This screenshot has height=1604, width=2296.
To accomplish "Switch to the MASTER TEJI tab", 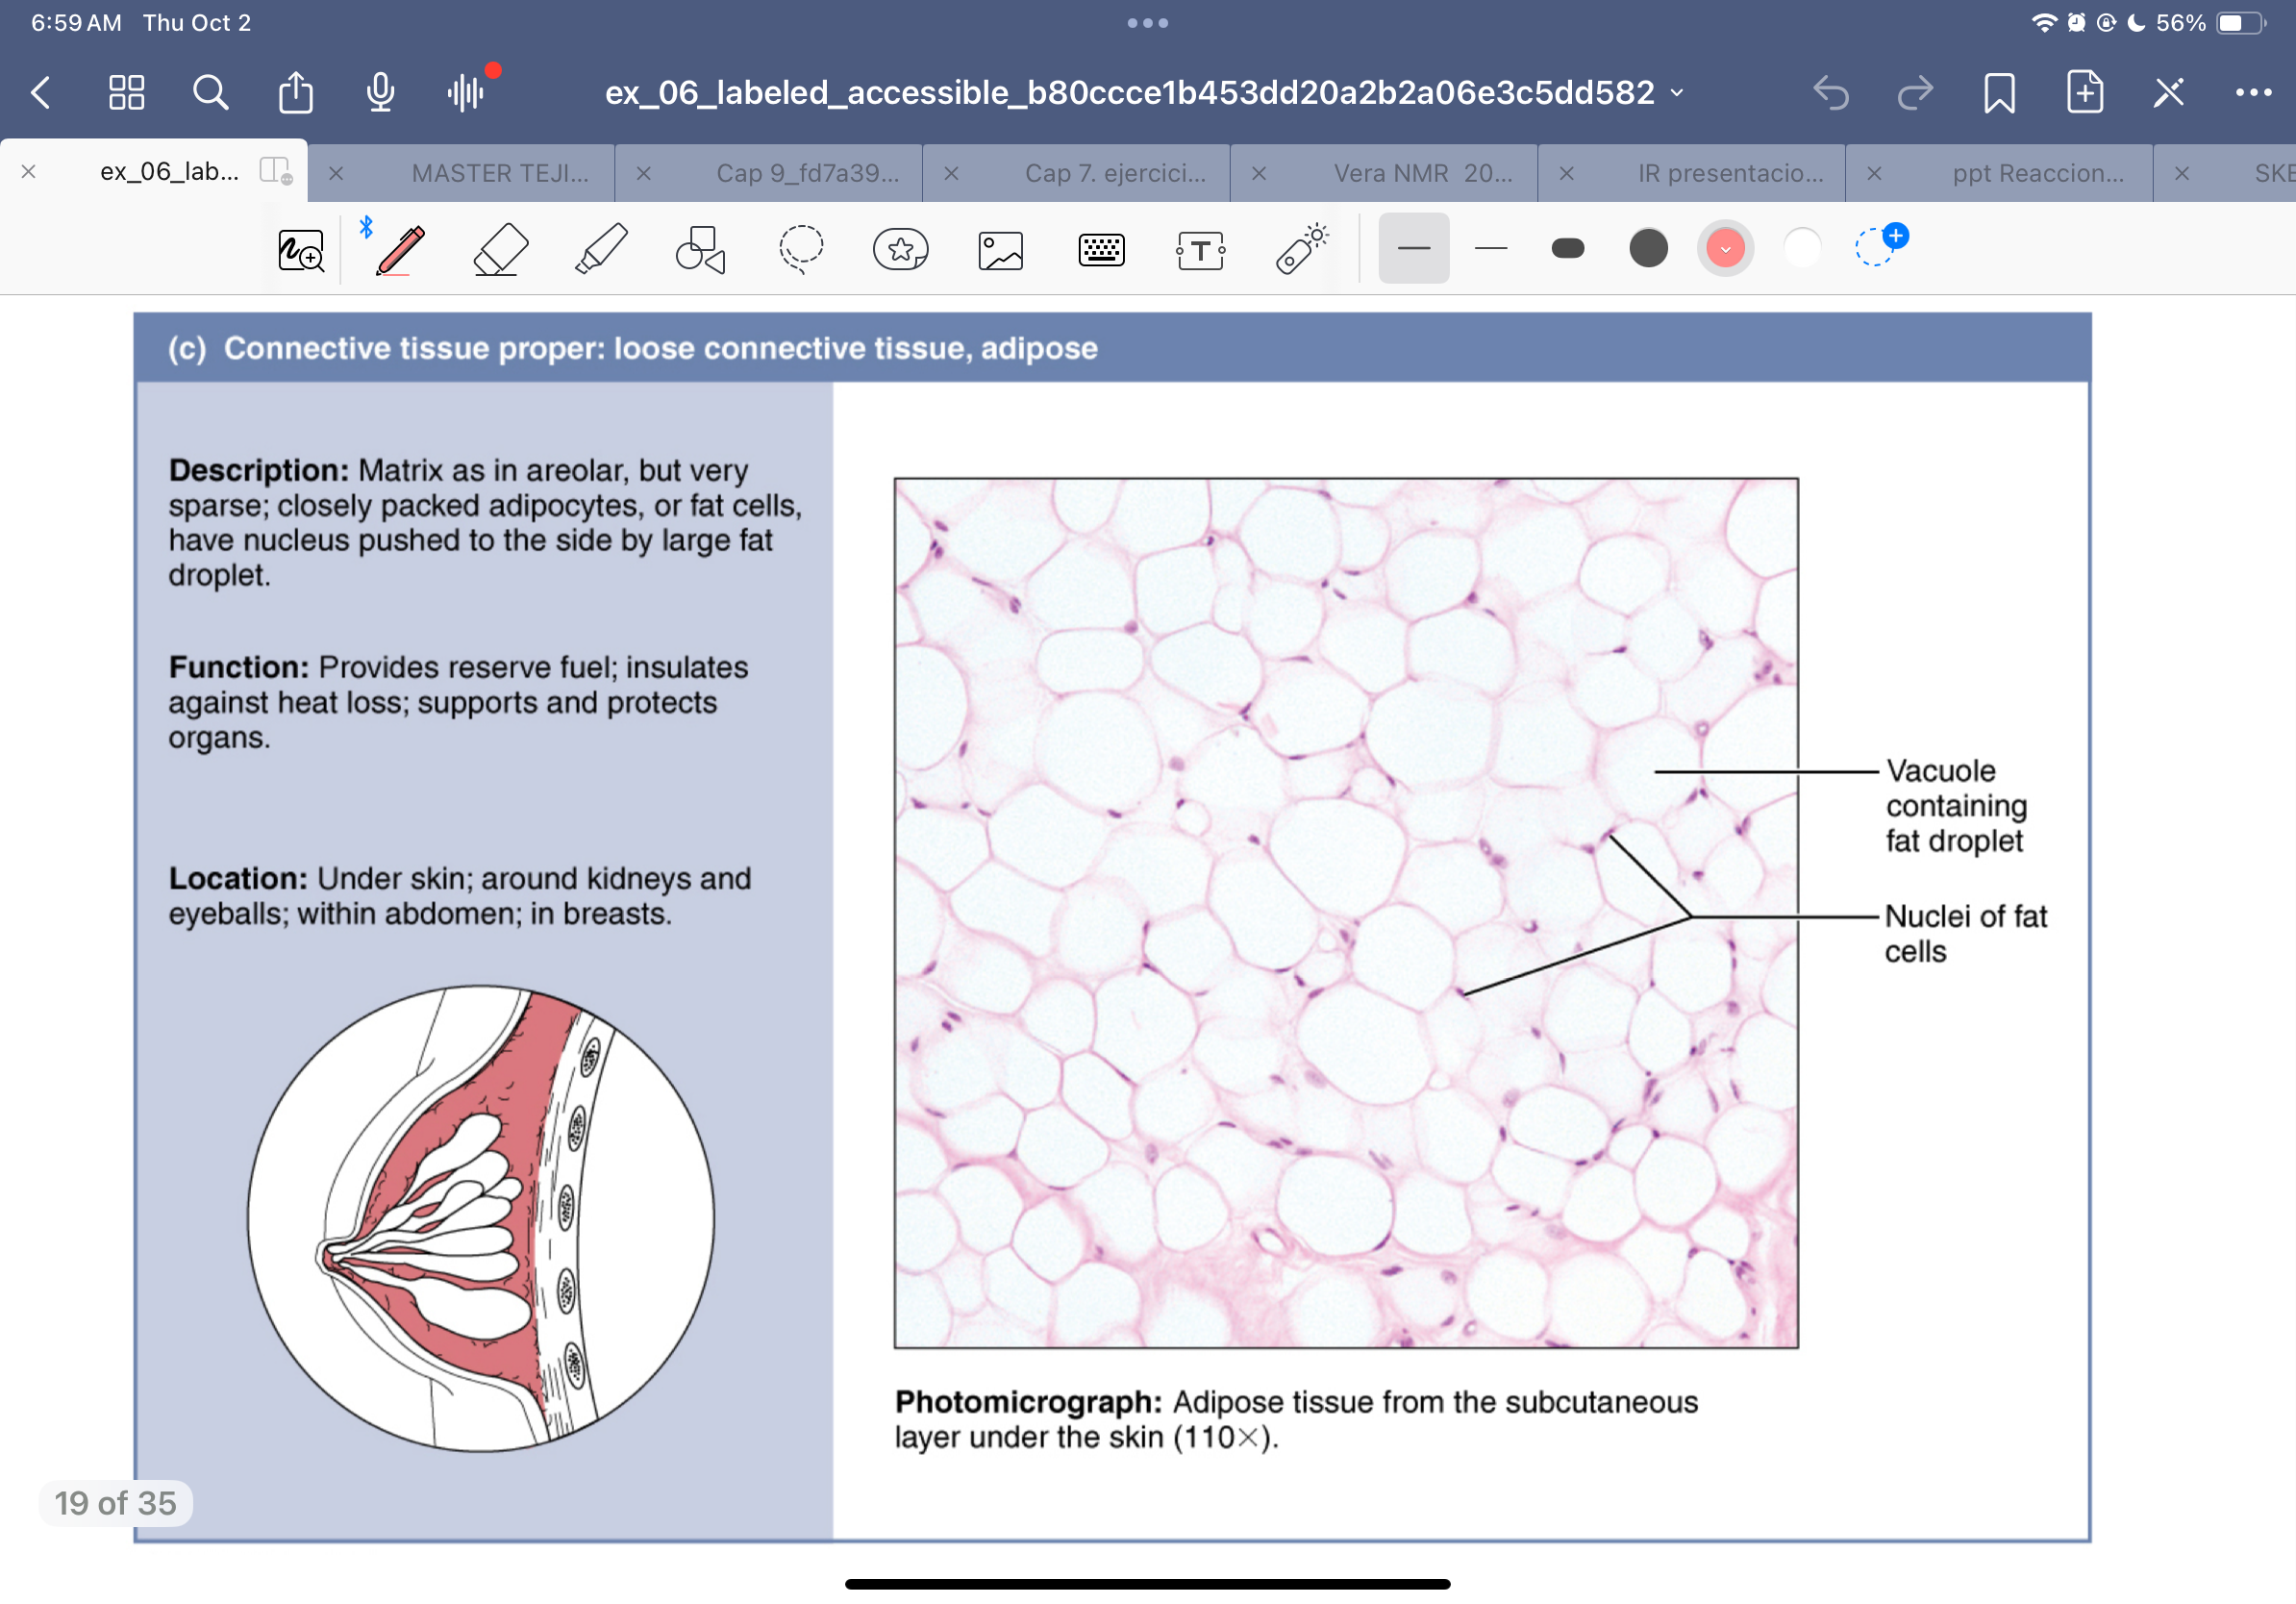I will click(499, 173).
